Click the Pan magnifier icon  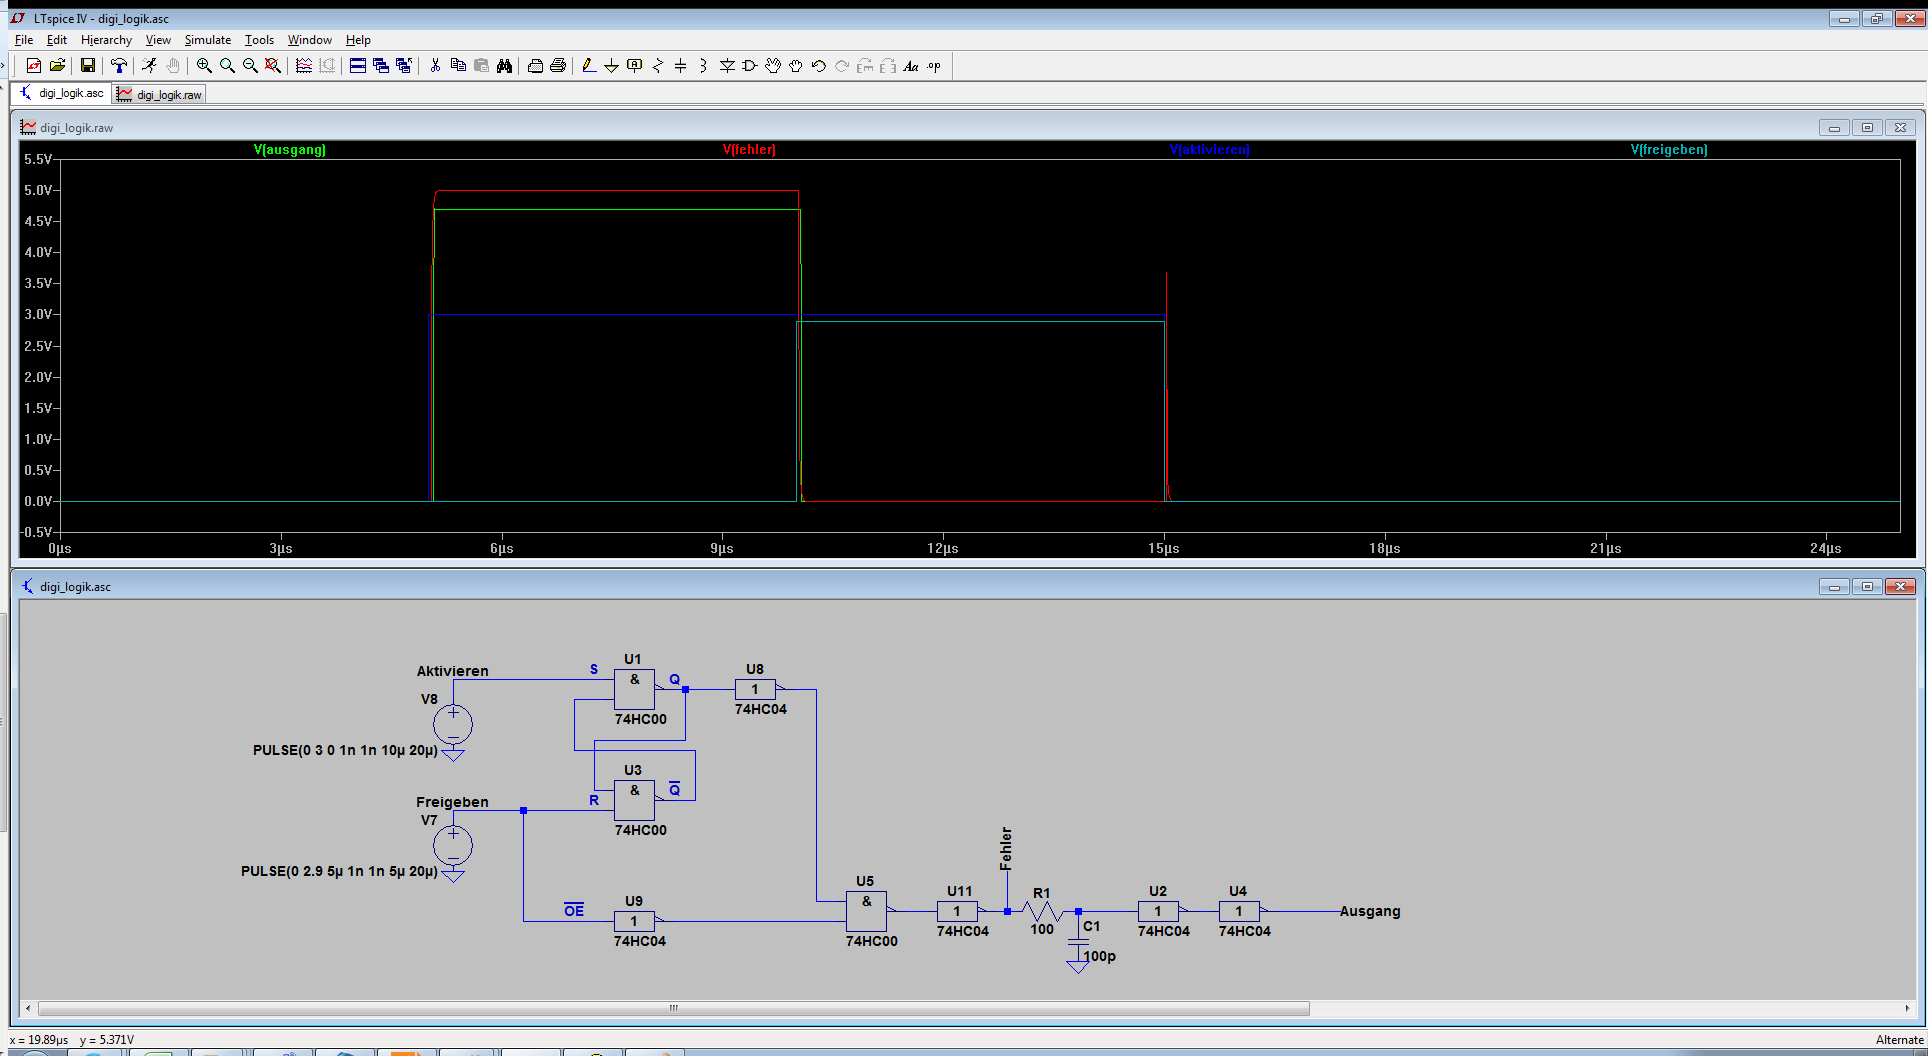point(227,65)
